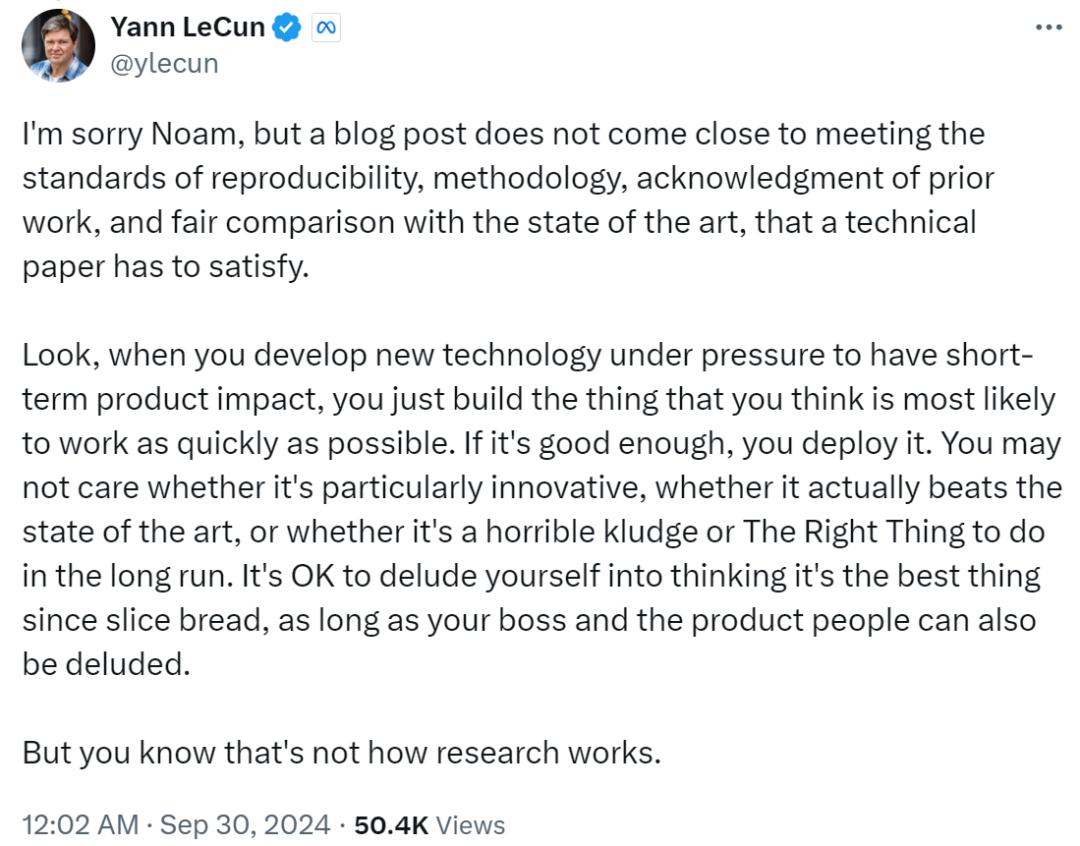Click the paragraph starting "Look, when you develop"
Viewport: 1080px width, 846px height.
tap(540, 510)
